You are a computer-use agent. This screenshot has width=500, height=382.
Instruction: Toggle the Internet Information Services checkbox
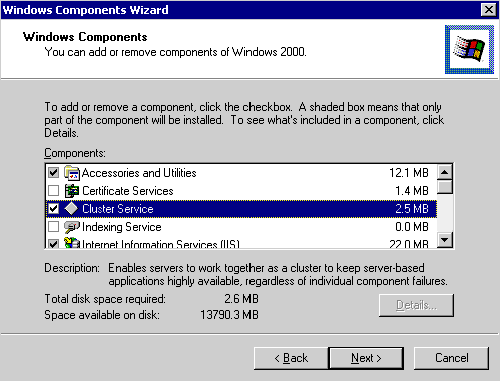(54, 244)
